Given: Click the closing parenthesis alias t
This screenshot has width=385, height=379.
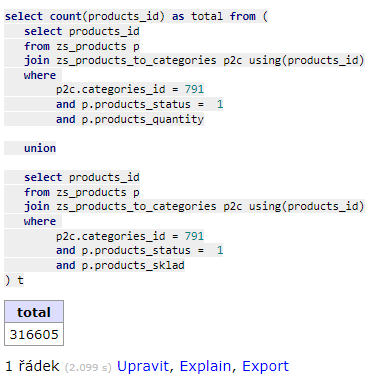Looking at the screenshot, I should click(x=14, y=280).
